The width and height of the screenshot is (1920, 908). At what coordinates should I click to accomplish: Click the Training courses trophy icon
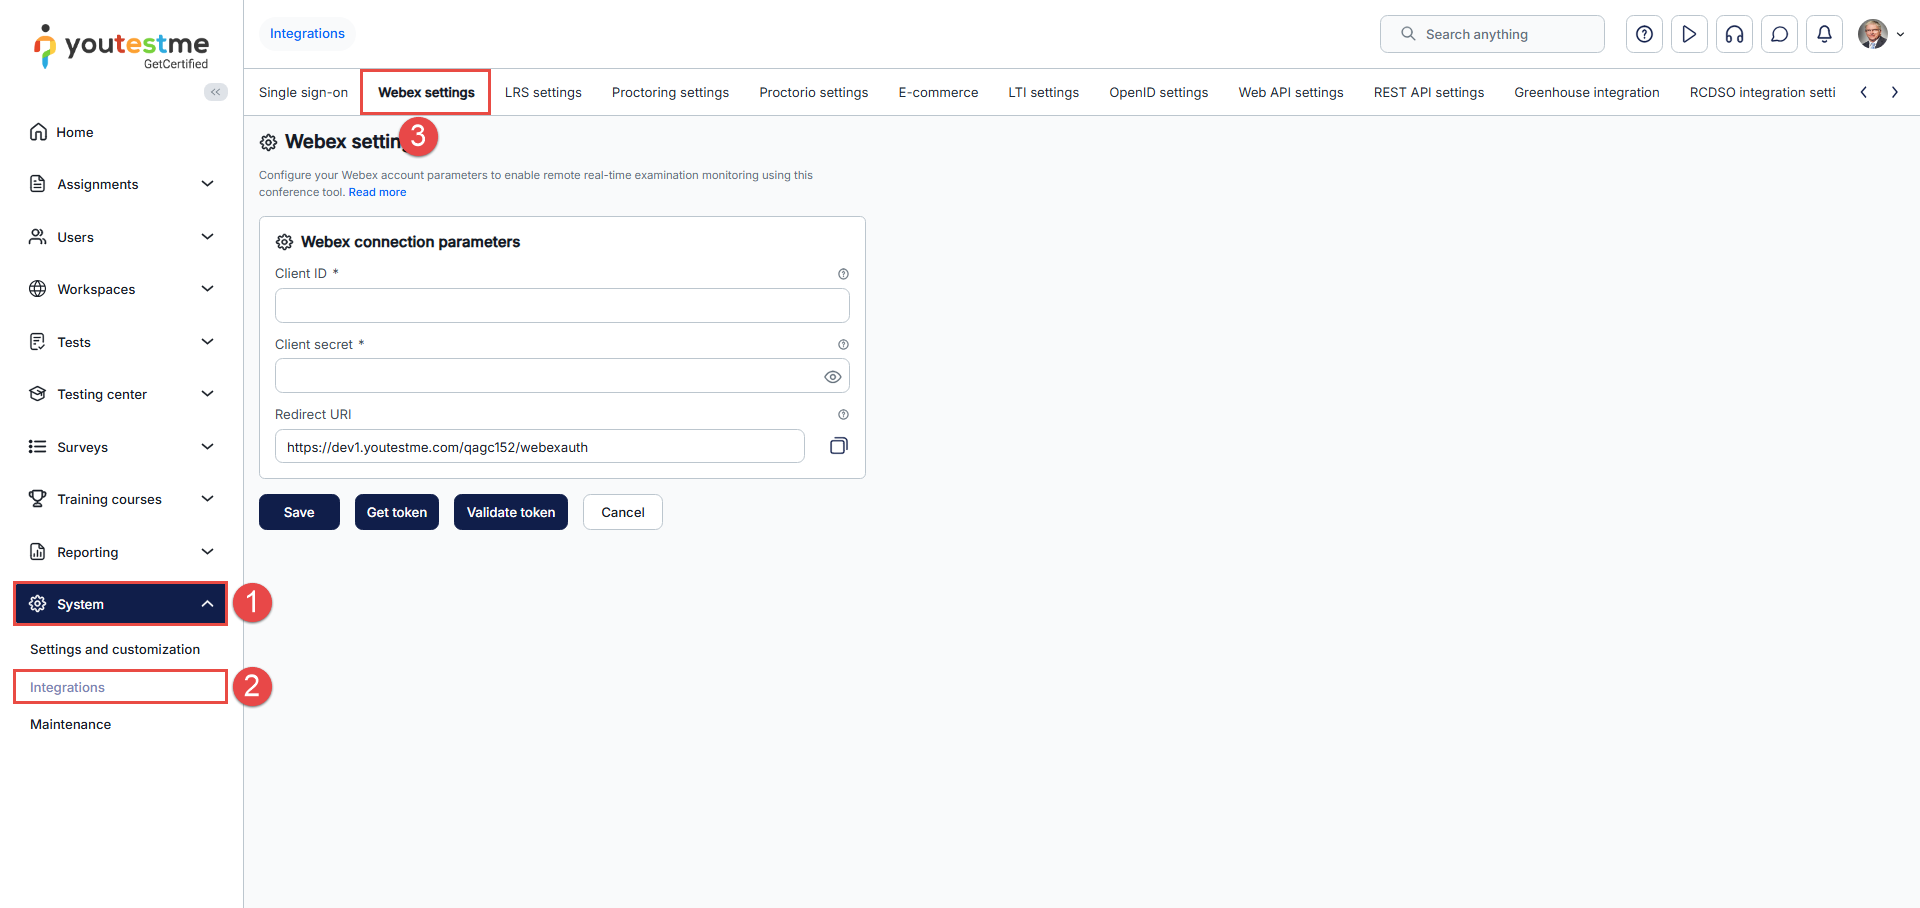38,499
